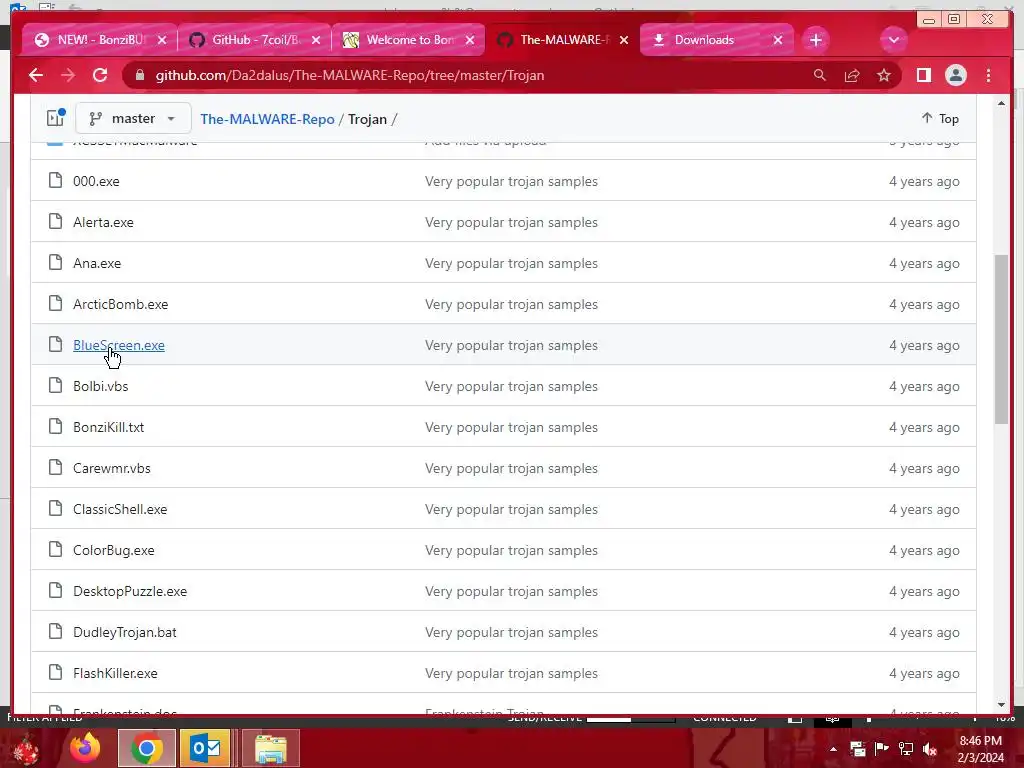Open ClassicShell.exe file
The height and width of the screenshot is (768, 1024).
click(120, 509)
